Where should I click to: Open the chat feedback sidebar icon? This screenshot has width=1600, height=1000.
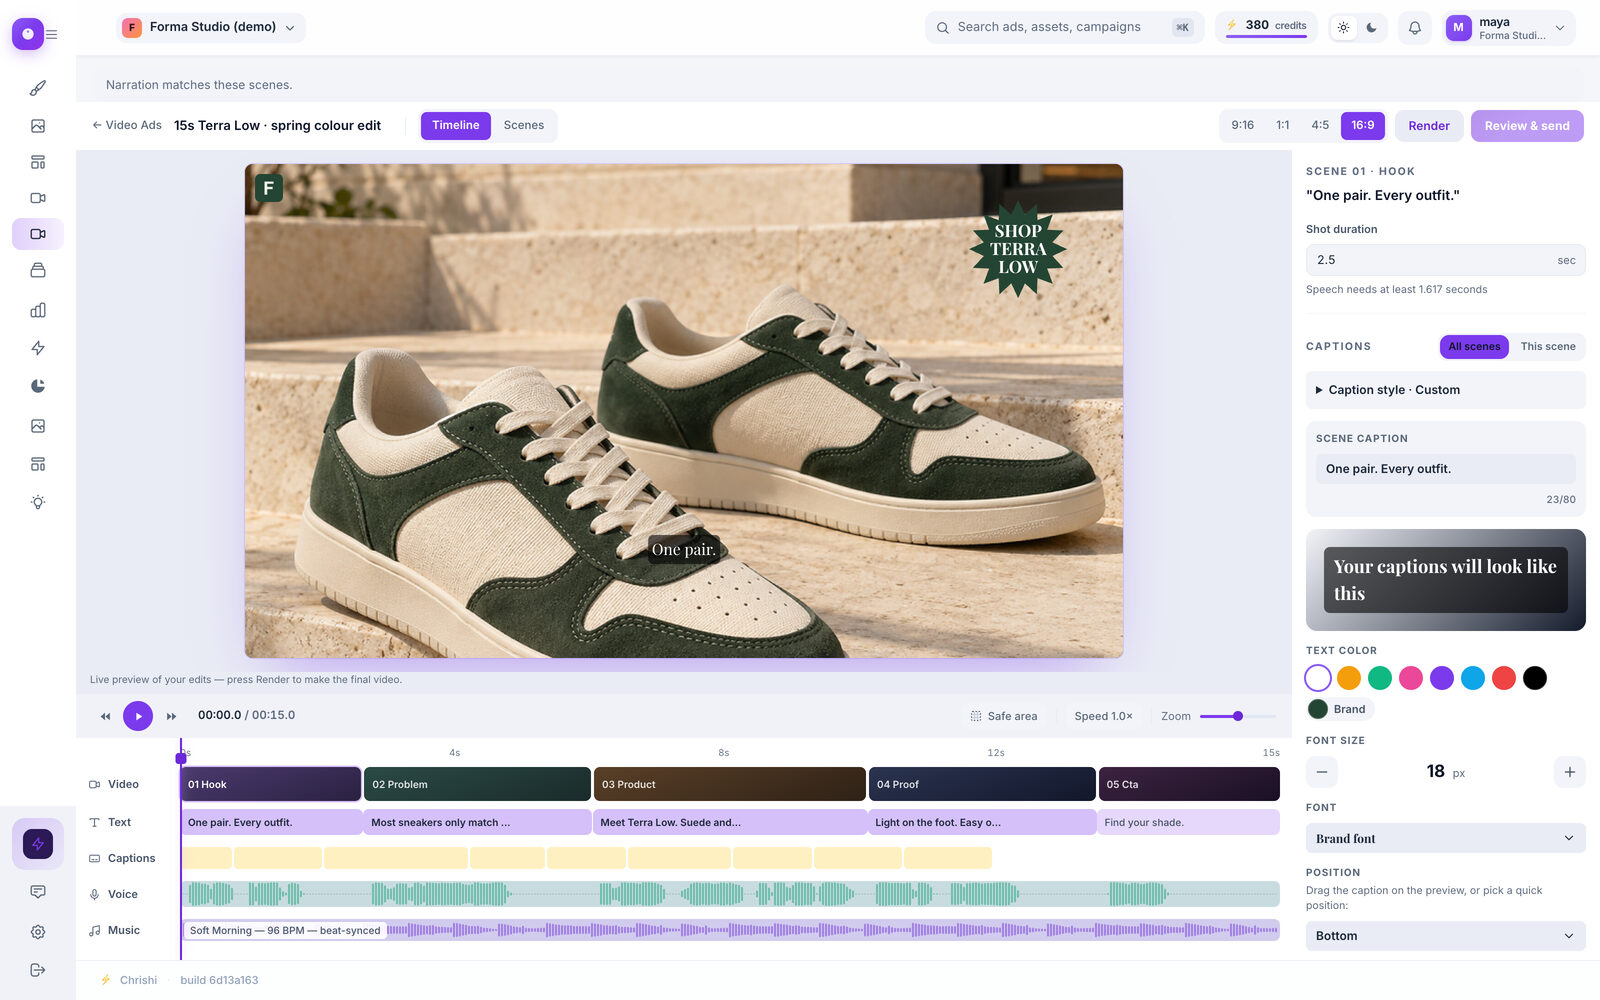pyautogui.click(x=38, y=892)
